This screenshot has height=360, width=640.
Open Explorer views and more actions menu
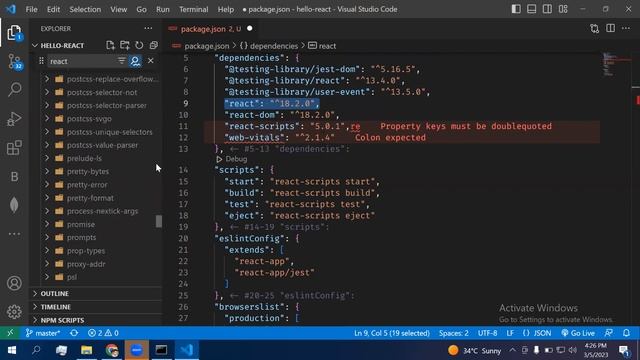148,29
